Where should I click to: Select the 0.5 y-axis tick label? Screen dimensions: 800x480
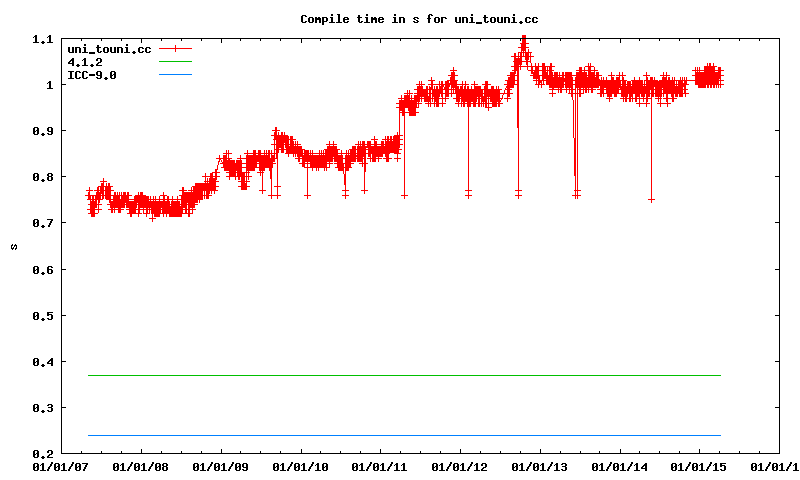(x=42, y=316)
